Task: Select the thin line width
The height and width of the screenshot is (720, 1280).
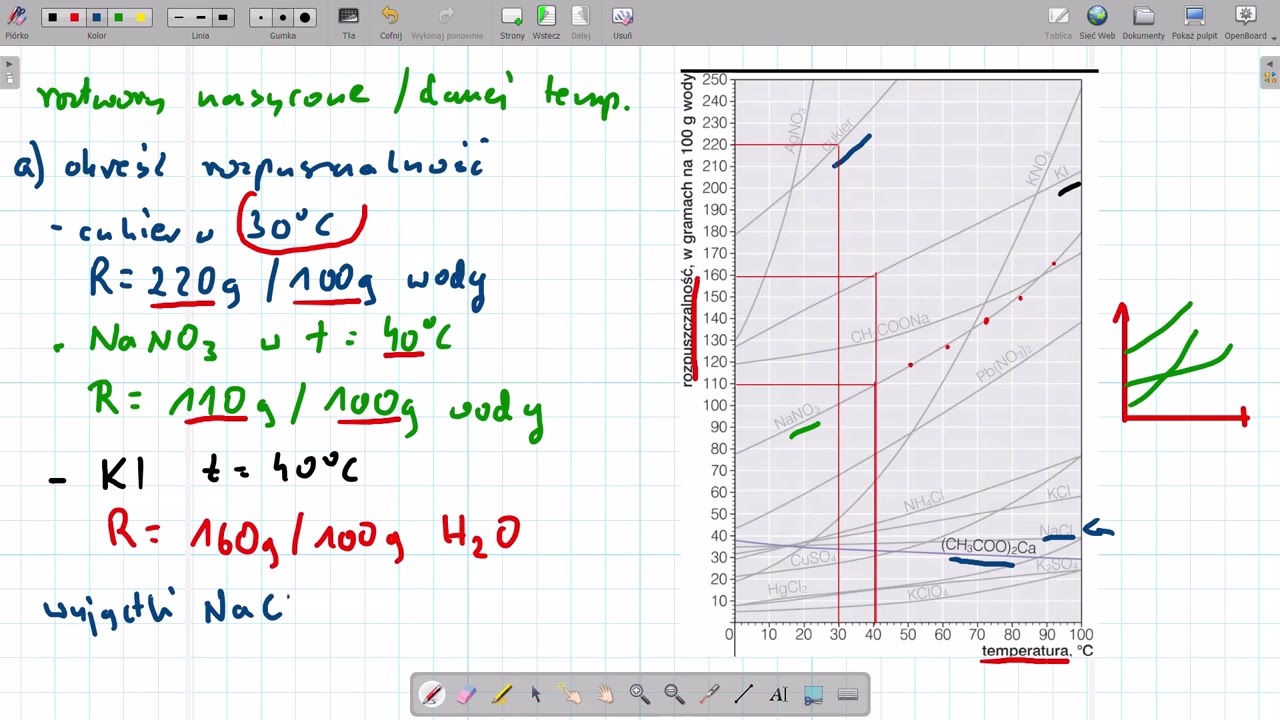Action: 179,18
